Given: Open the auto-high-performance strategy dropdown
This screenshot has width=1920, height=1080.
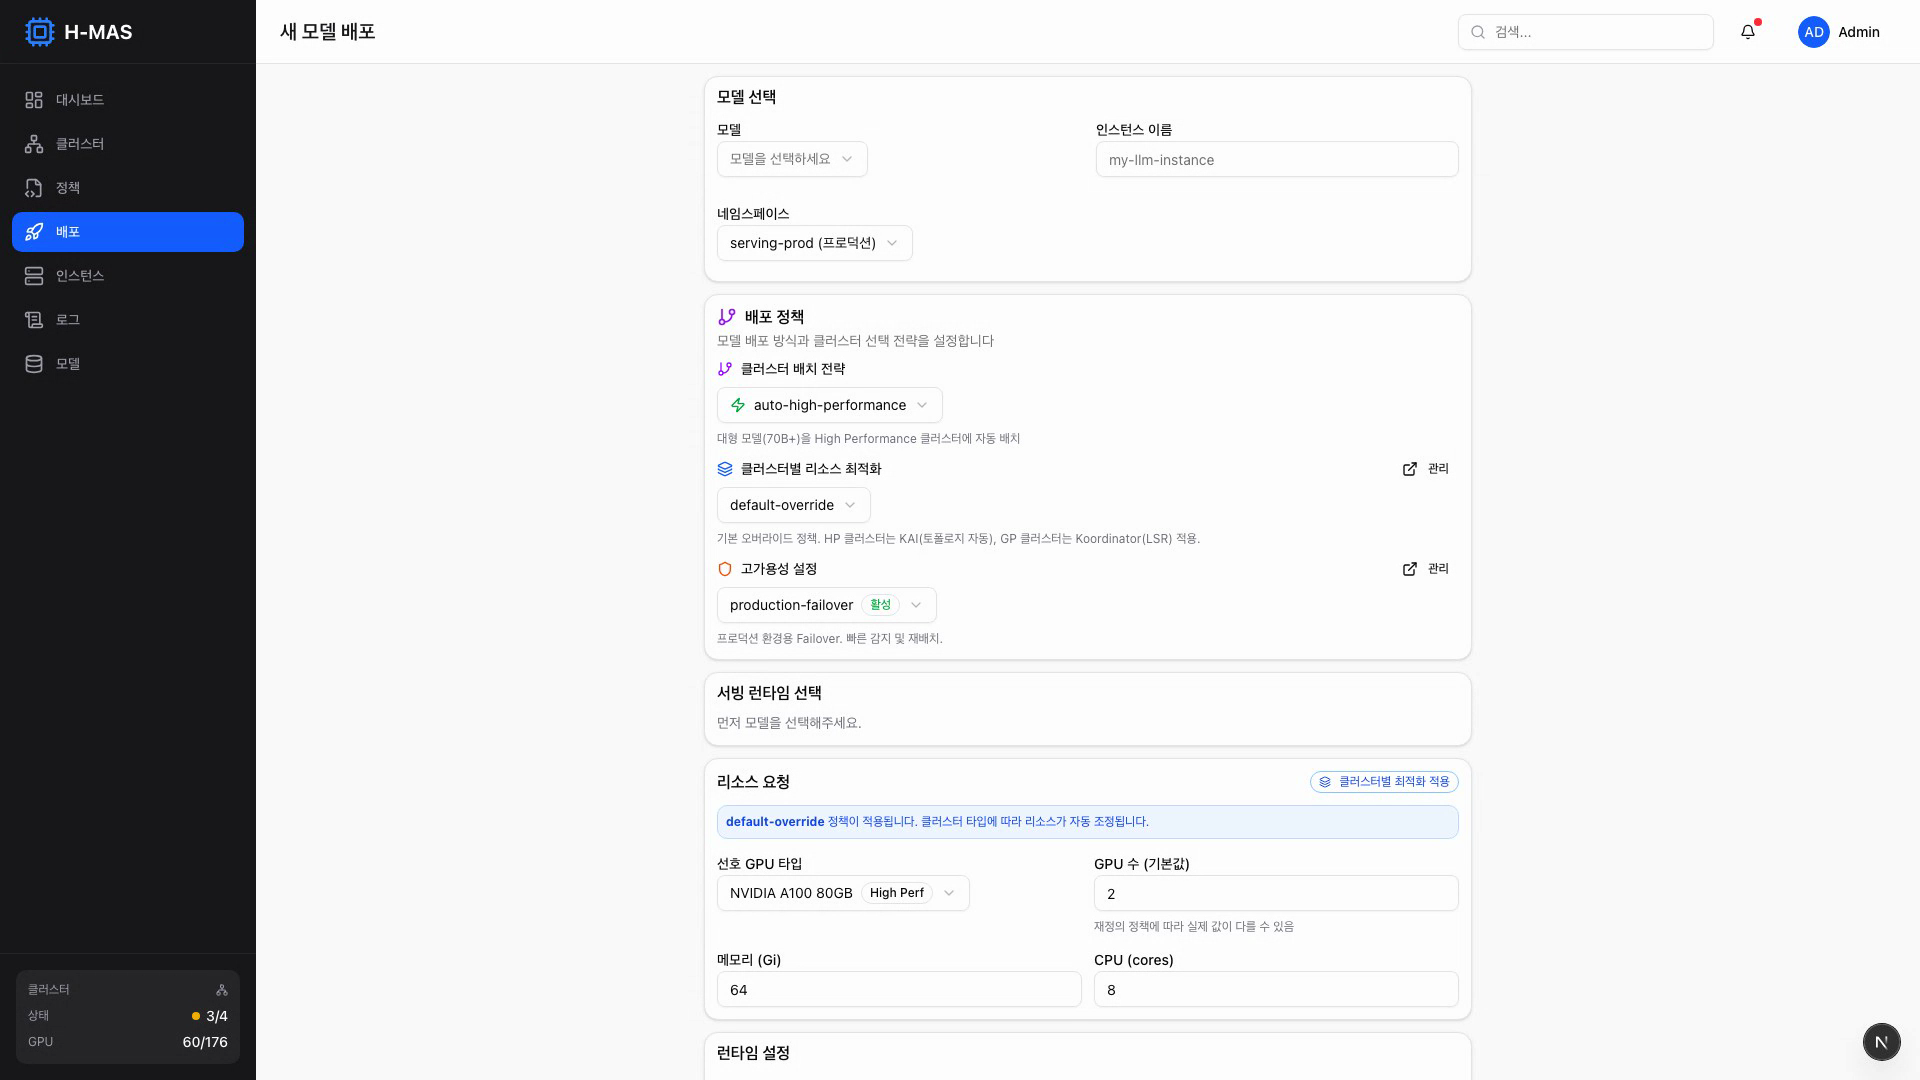Looking at the screenshot, I should (x=829, y=405).
